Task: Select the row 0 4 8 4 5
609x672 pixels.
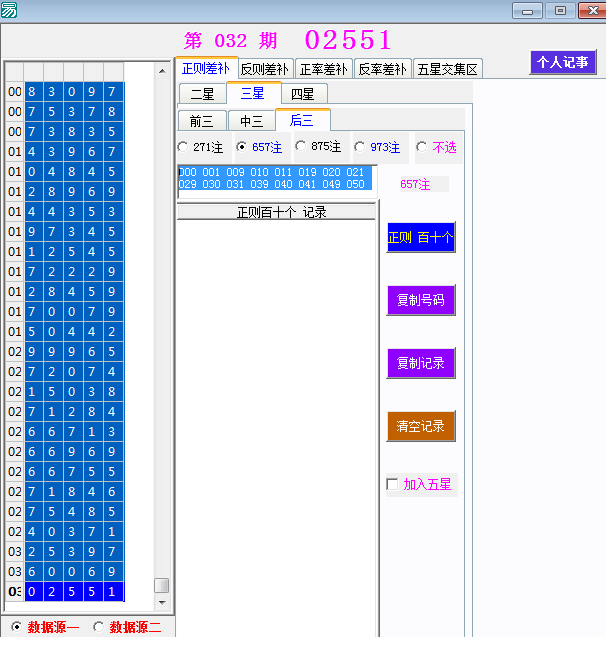Action: [x=65, y=171]
